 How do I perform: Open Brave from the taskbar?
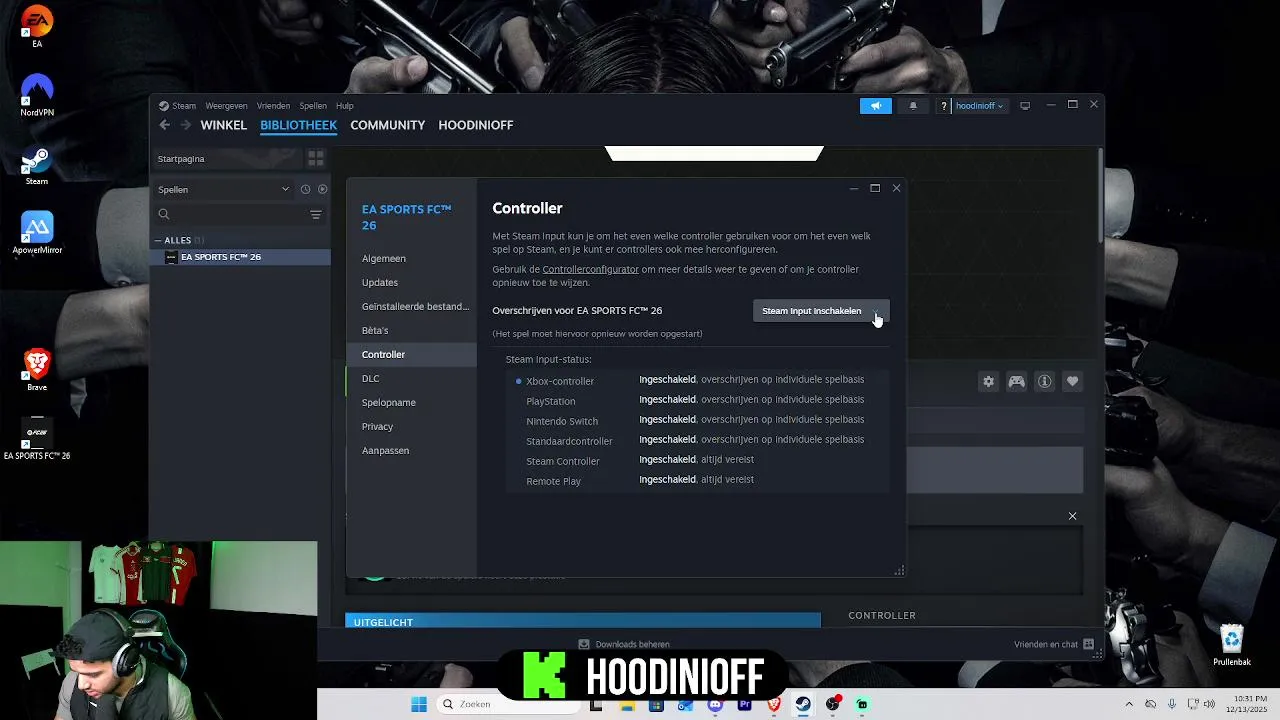[x=774, y=704]
